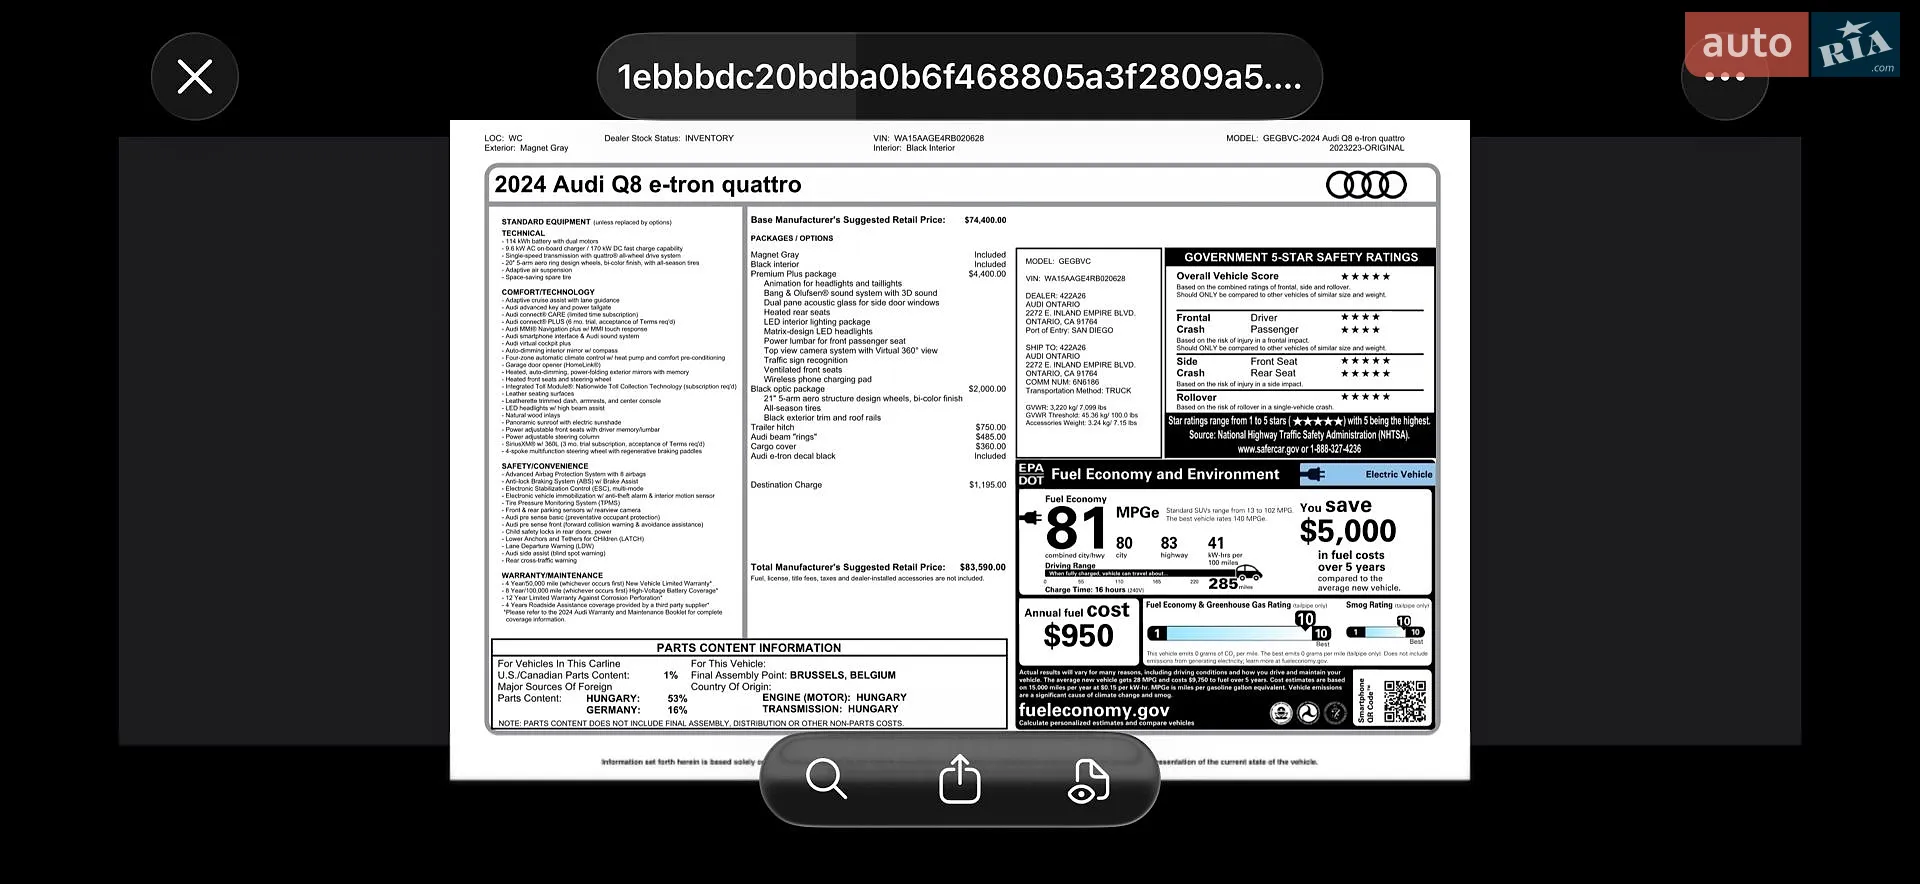Tap the Audi four rings logo
Image resolution: width=1920 pixels, height=884 pixels.
tap(1366, 185)
